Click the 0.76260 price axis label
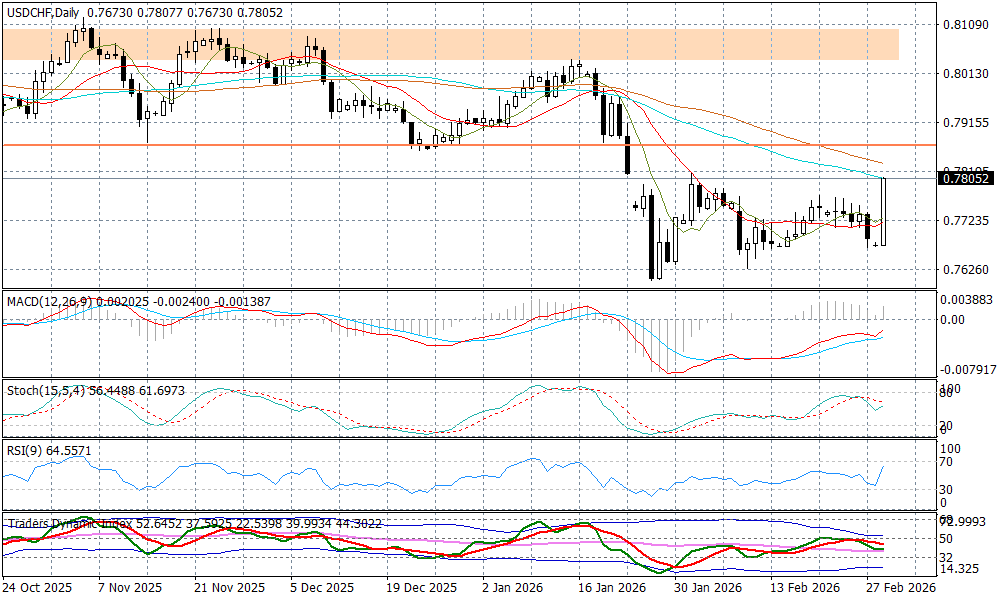 coord(965,270)
